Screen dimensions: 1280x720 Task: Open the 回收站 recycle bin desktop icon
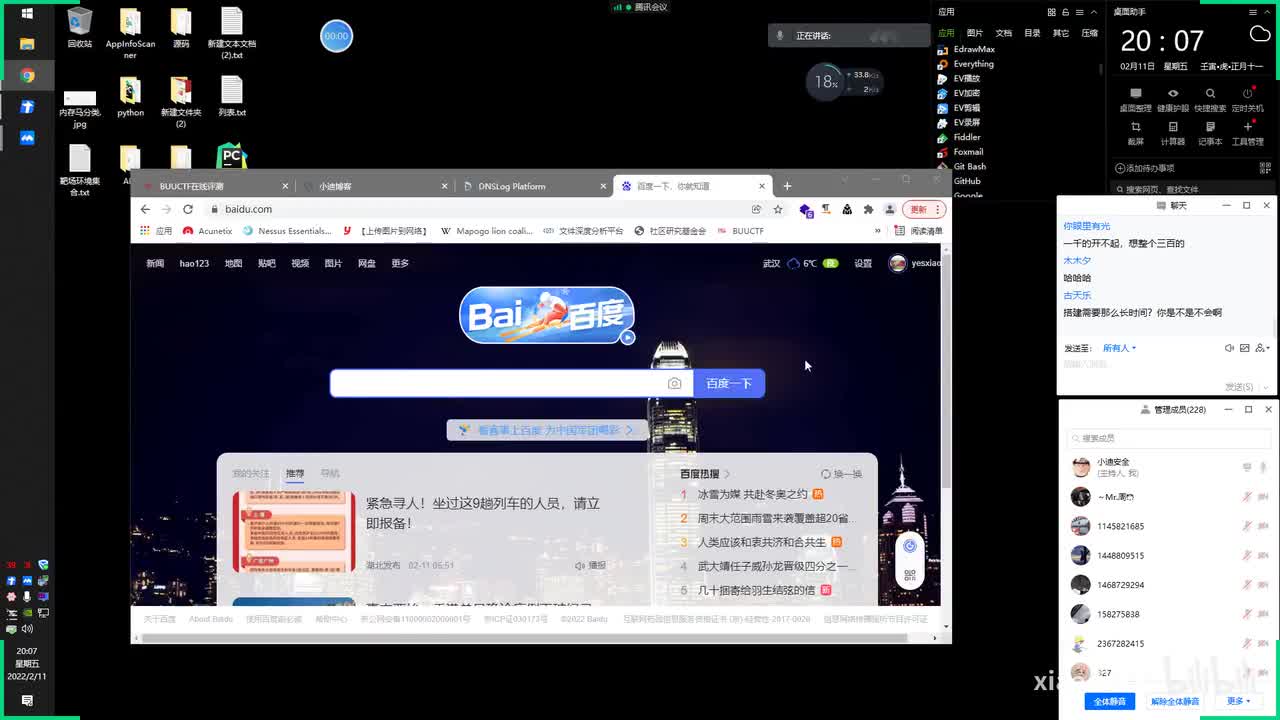80,28
